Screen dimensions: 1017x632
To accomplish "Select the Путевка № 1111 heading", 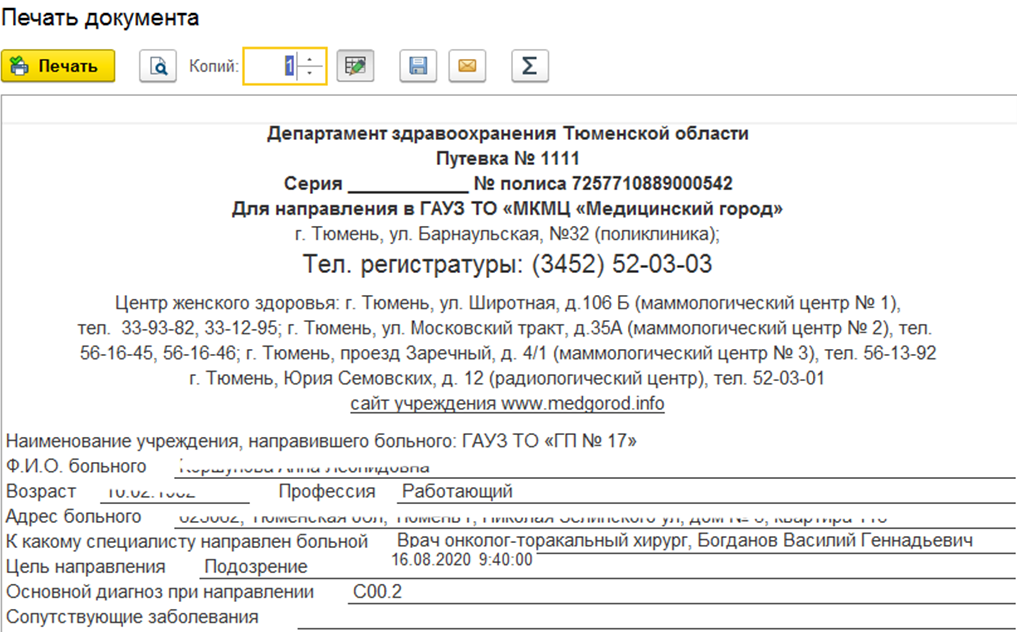I will [507, 158].
